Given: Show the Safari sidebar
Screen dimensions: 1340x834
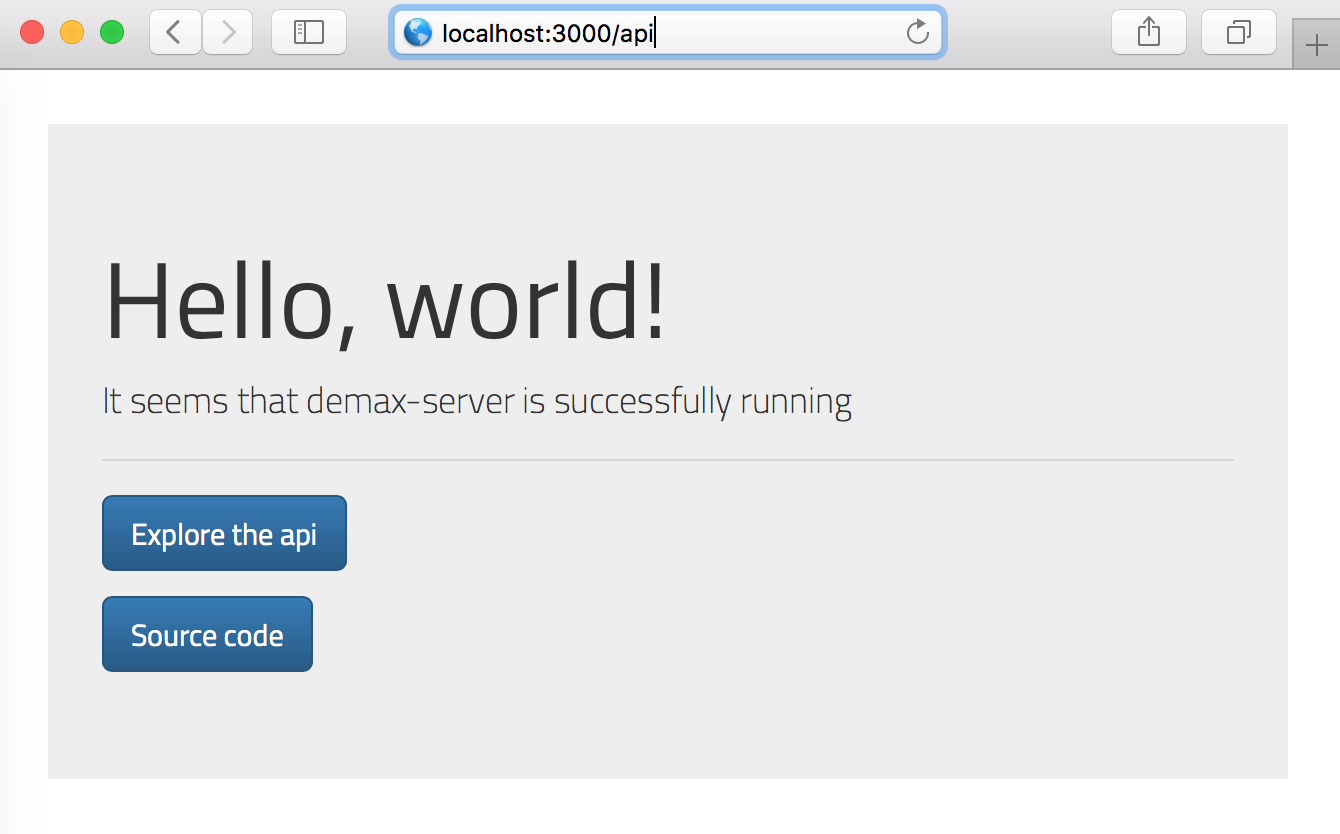Looking at the screenshot, I should point(309,32).
